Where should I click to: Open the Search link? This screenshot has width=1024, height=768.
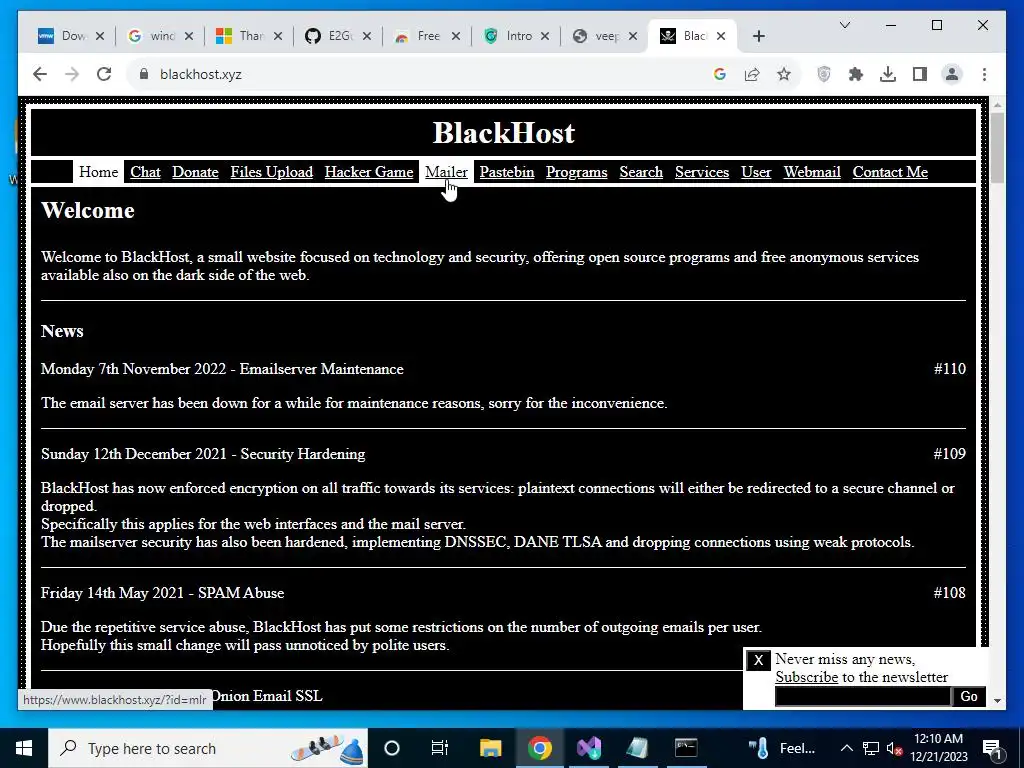pos(641,172)
